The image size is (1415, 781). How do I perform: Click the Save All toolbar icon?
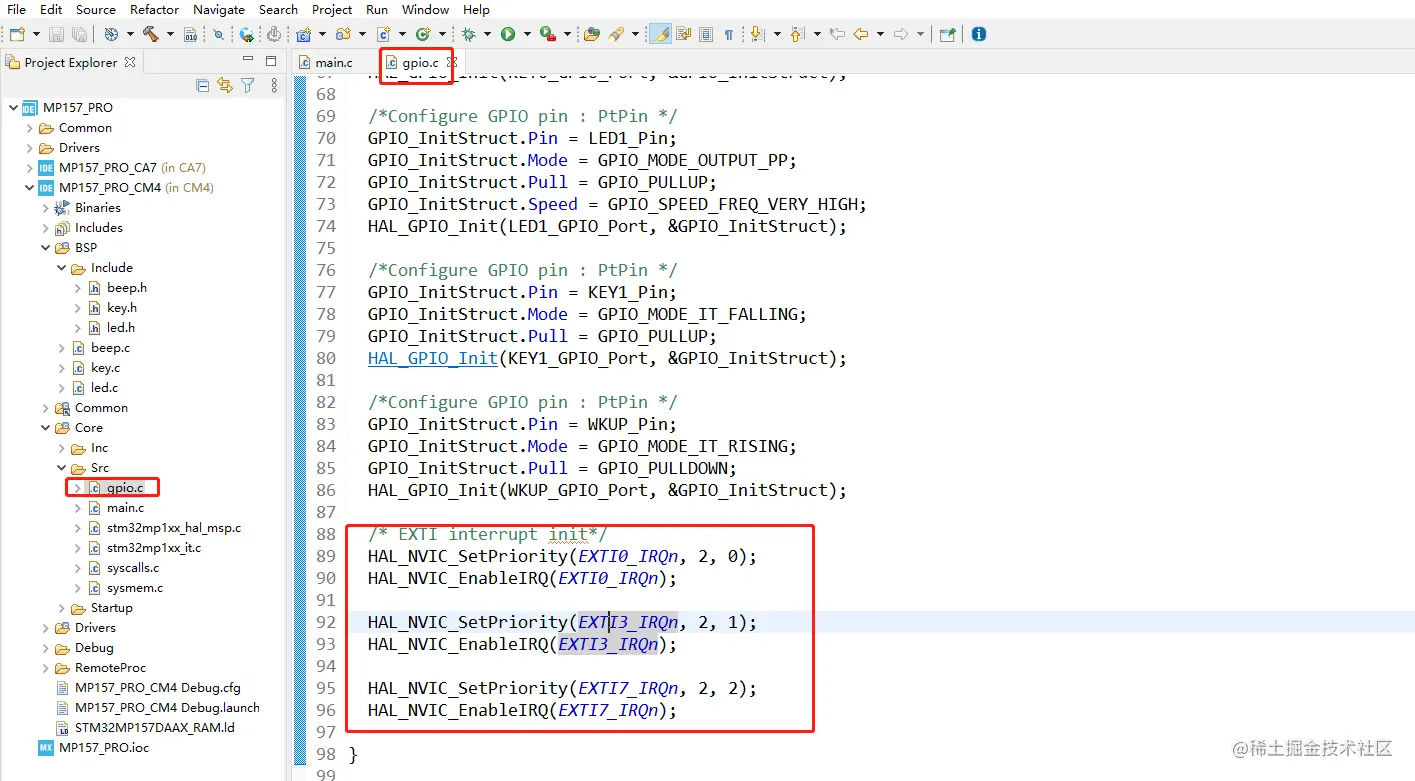[79, 34]
